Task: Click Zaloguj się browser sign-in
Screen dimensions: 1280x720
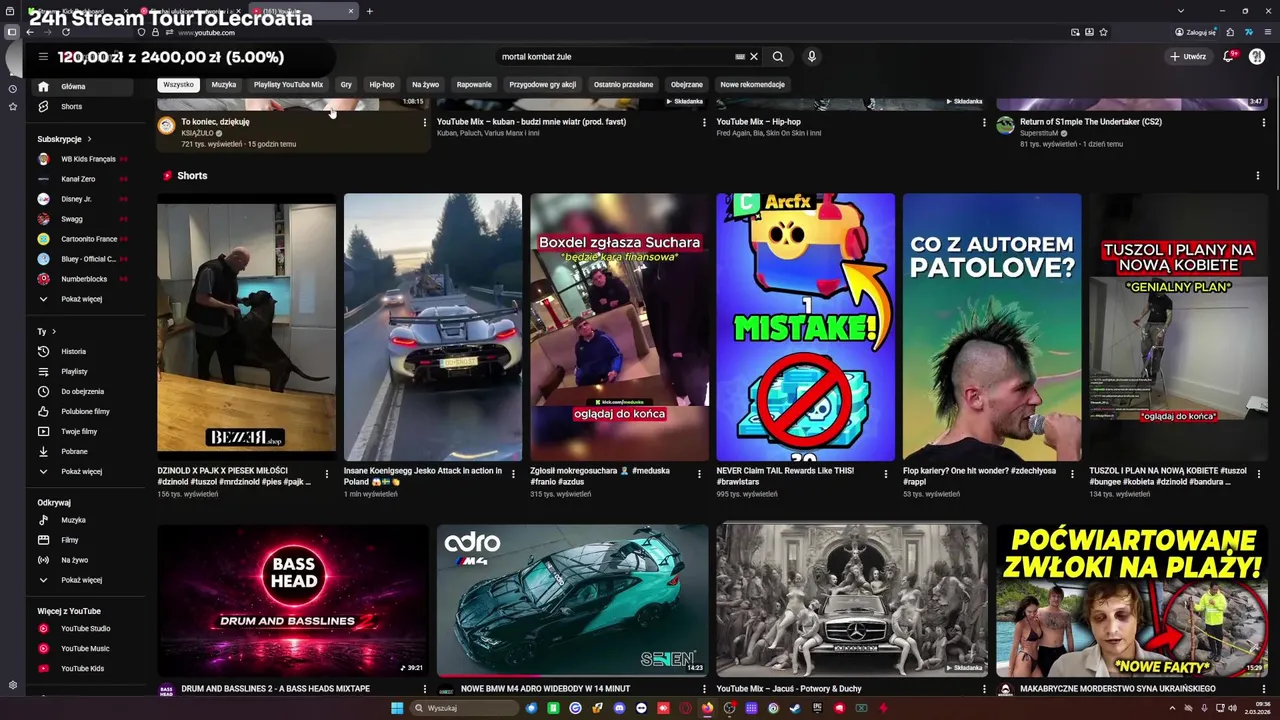Action: (1196, 32)
